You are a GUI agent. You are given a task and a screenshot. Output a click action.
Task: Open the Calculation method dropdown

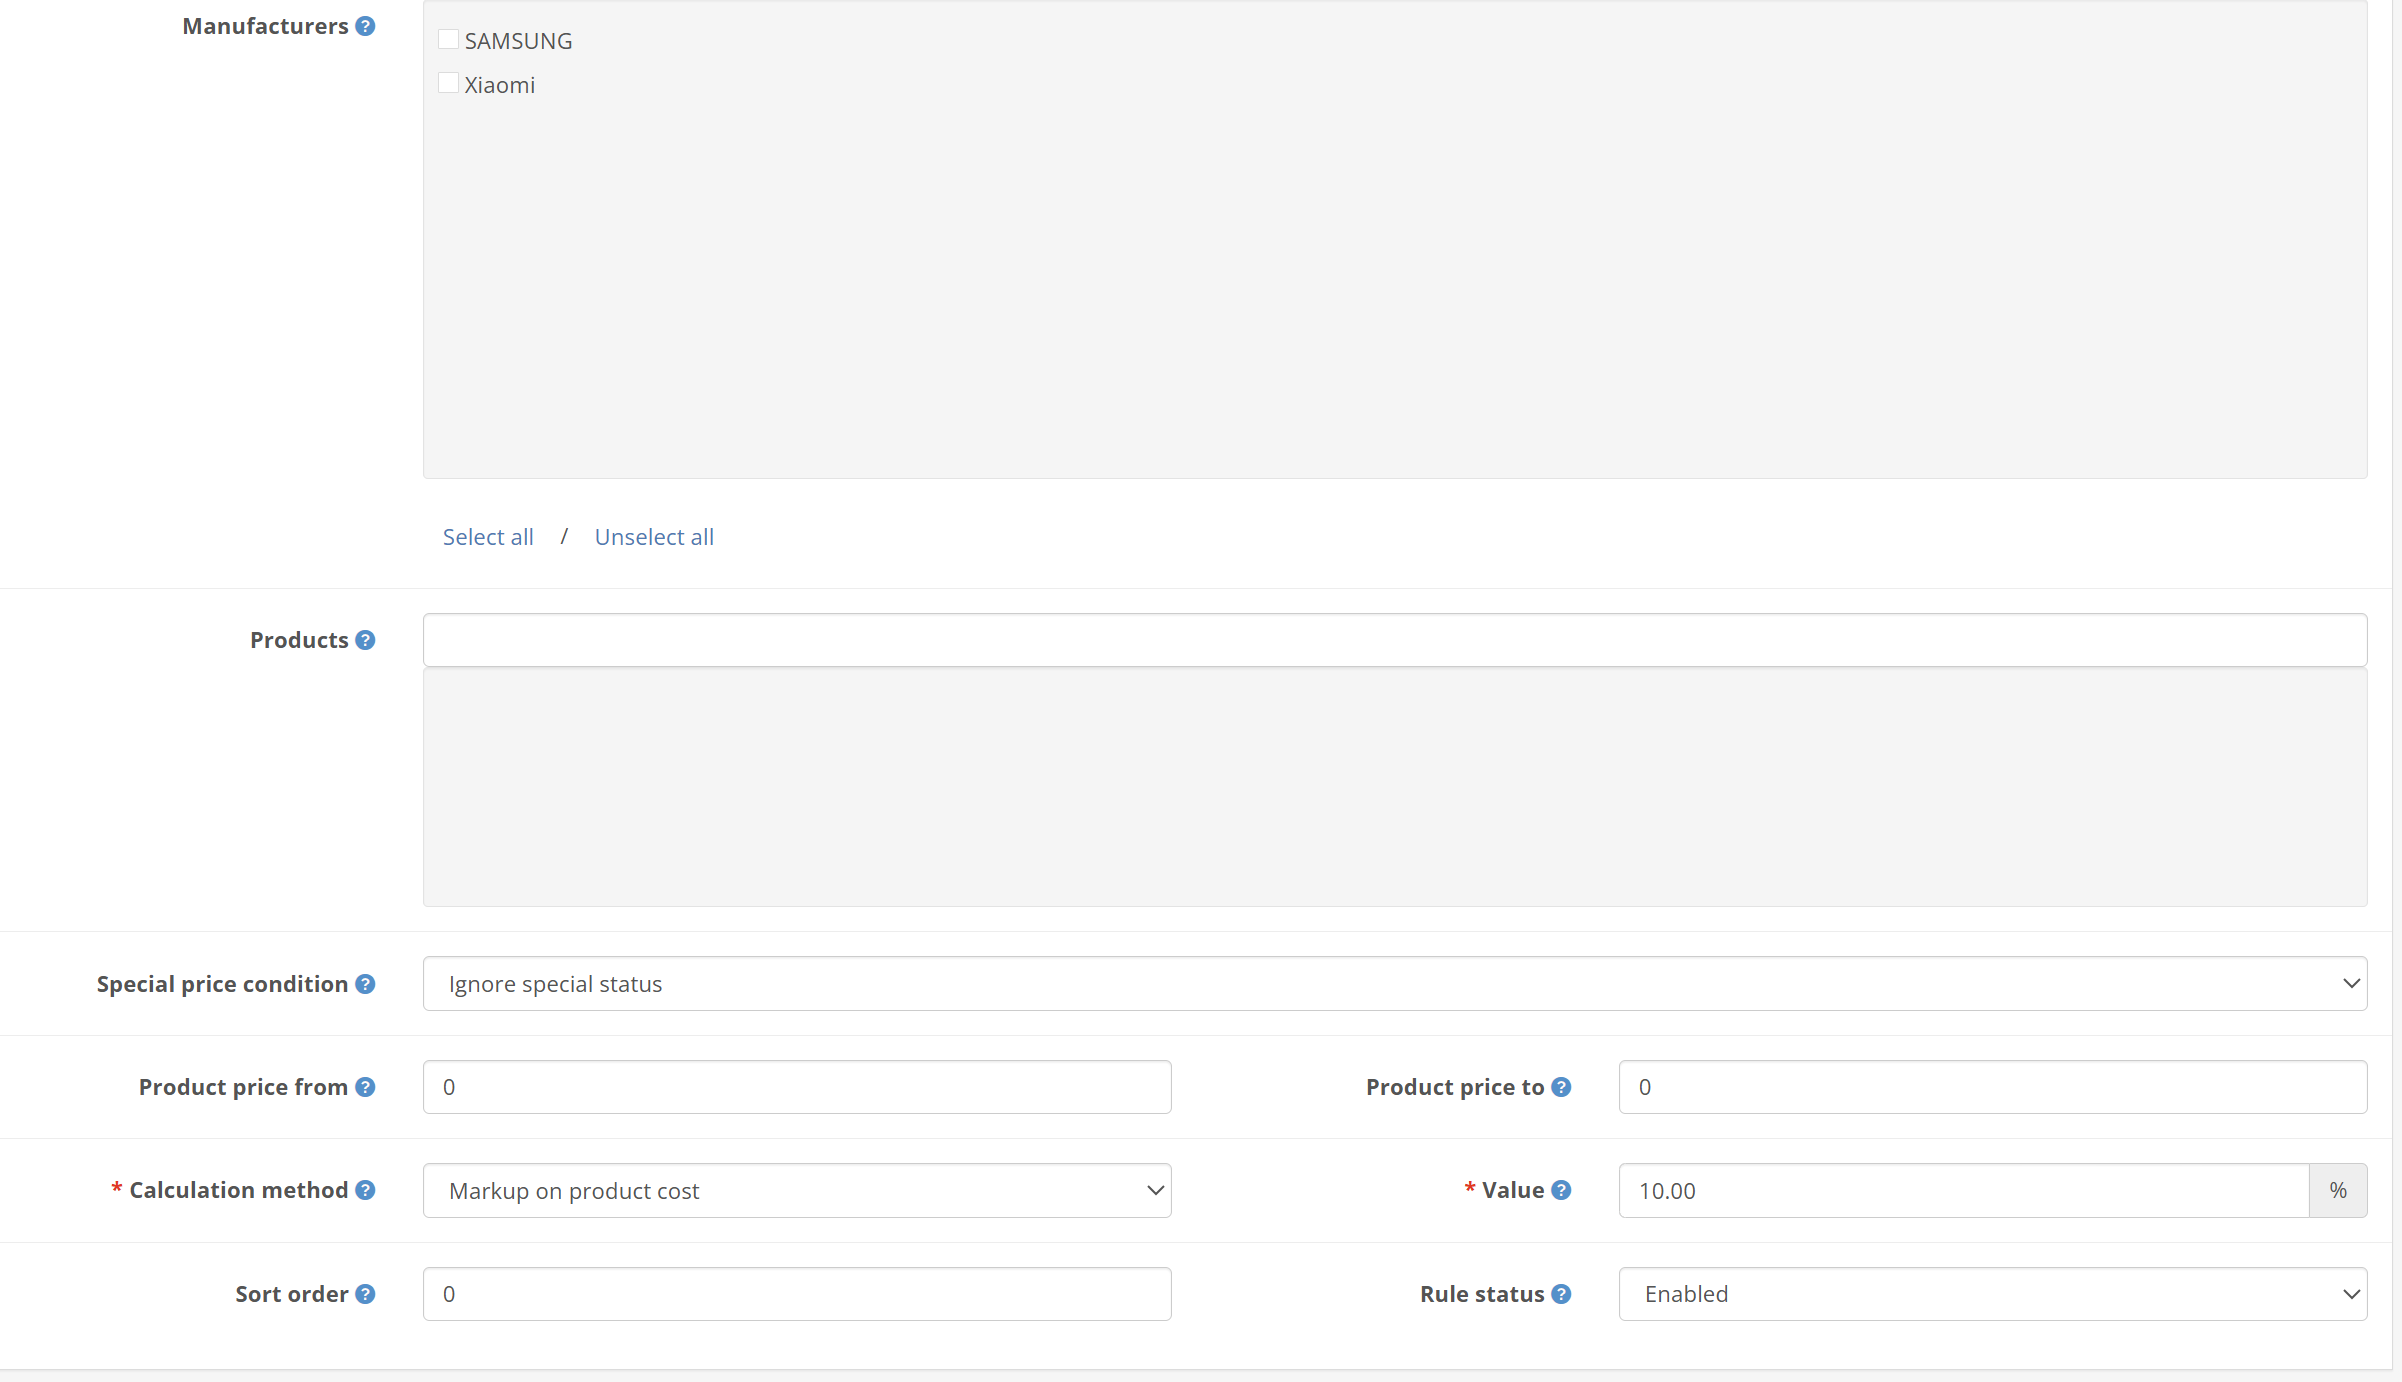tap(797, 1190)
